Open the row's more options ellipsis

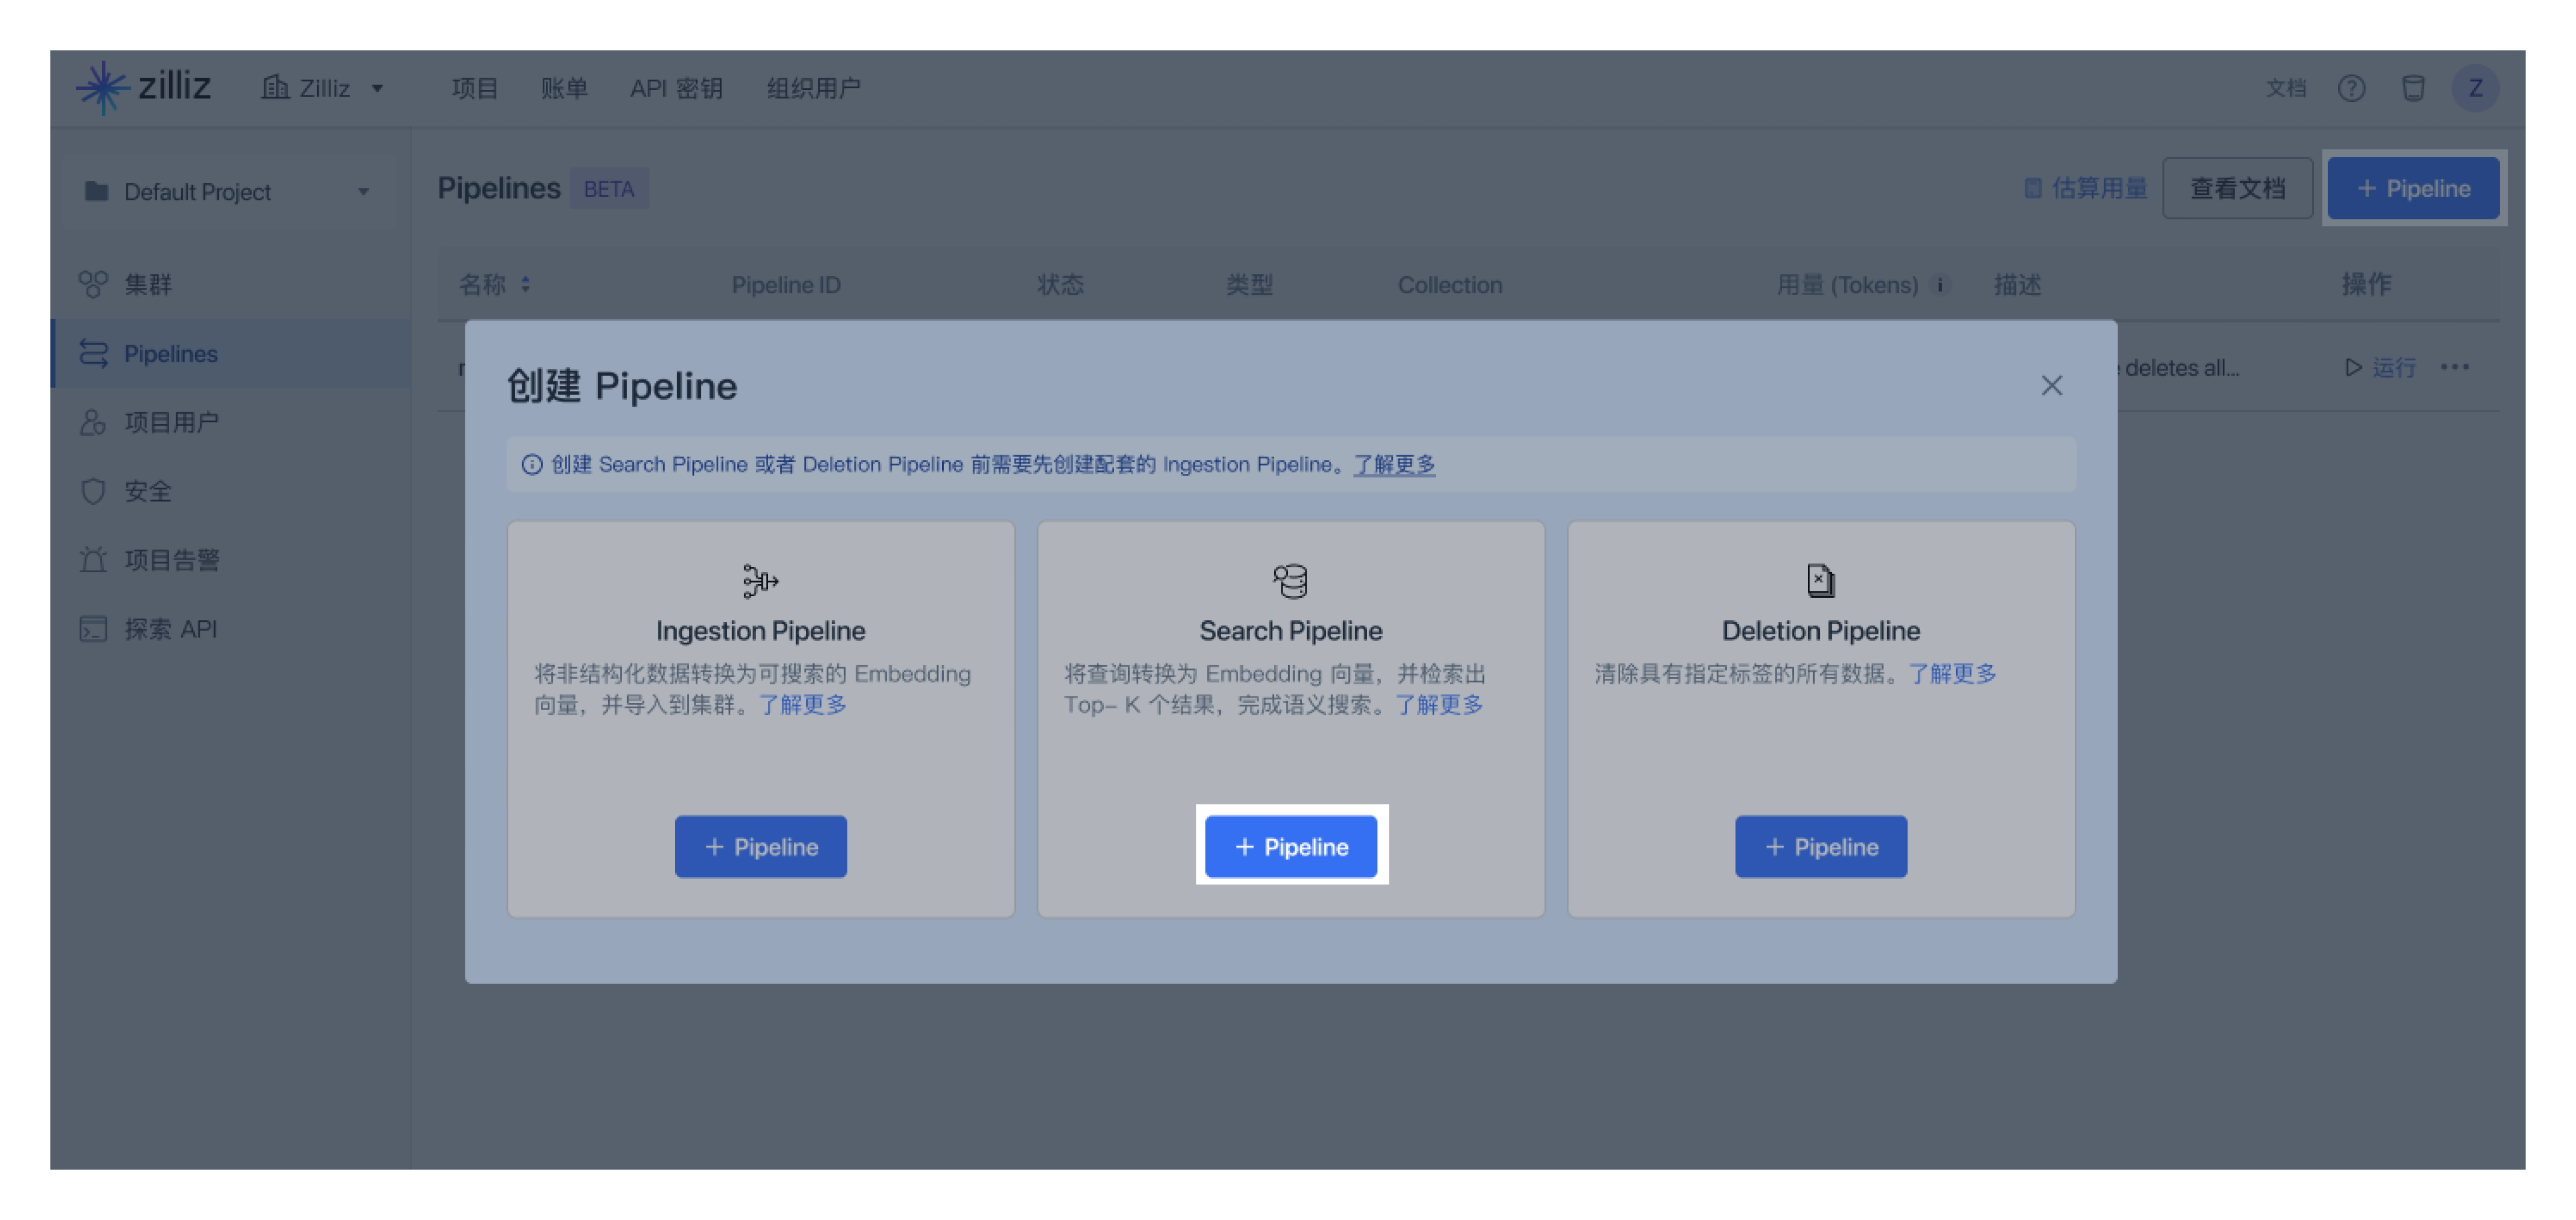(x=2454, y=367)
